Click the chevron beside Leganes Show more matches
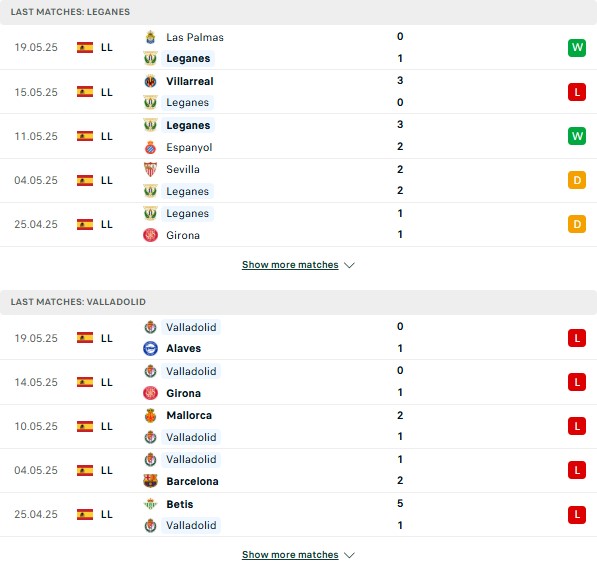The image size is (597, 573). point(349,265)
